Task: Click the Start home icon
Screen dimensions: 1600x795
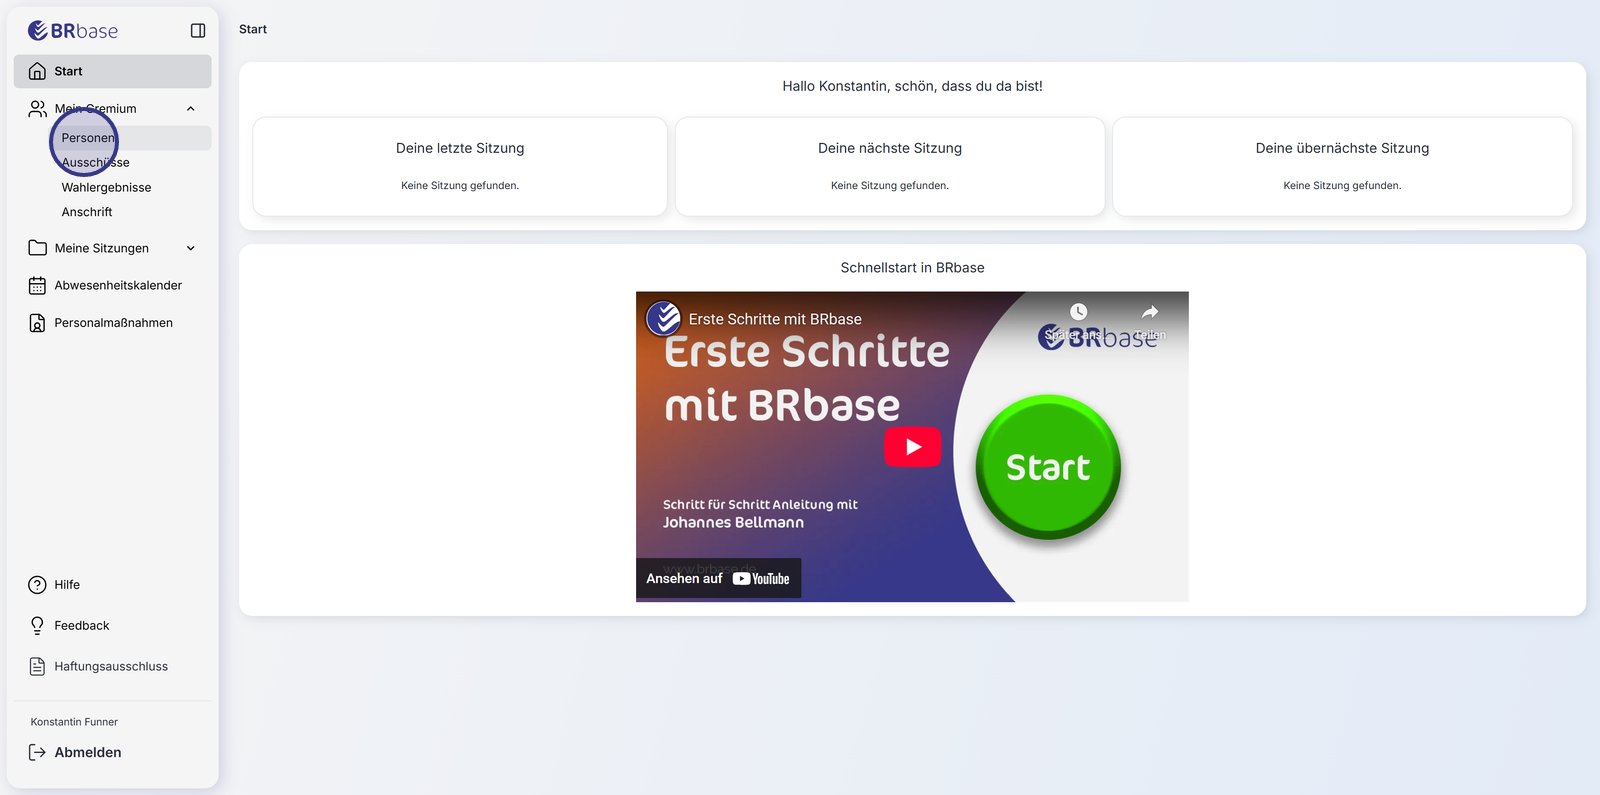Action: click(x=37, y=71)
